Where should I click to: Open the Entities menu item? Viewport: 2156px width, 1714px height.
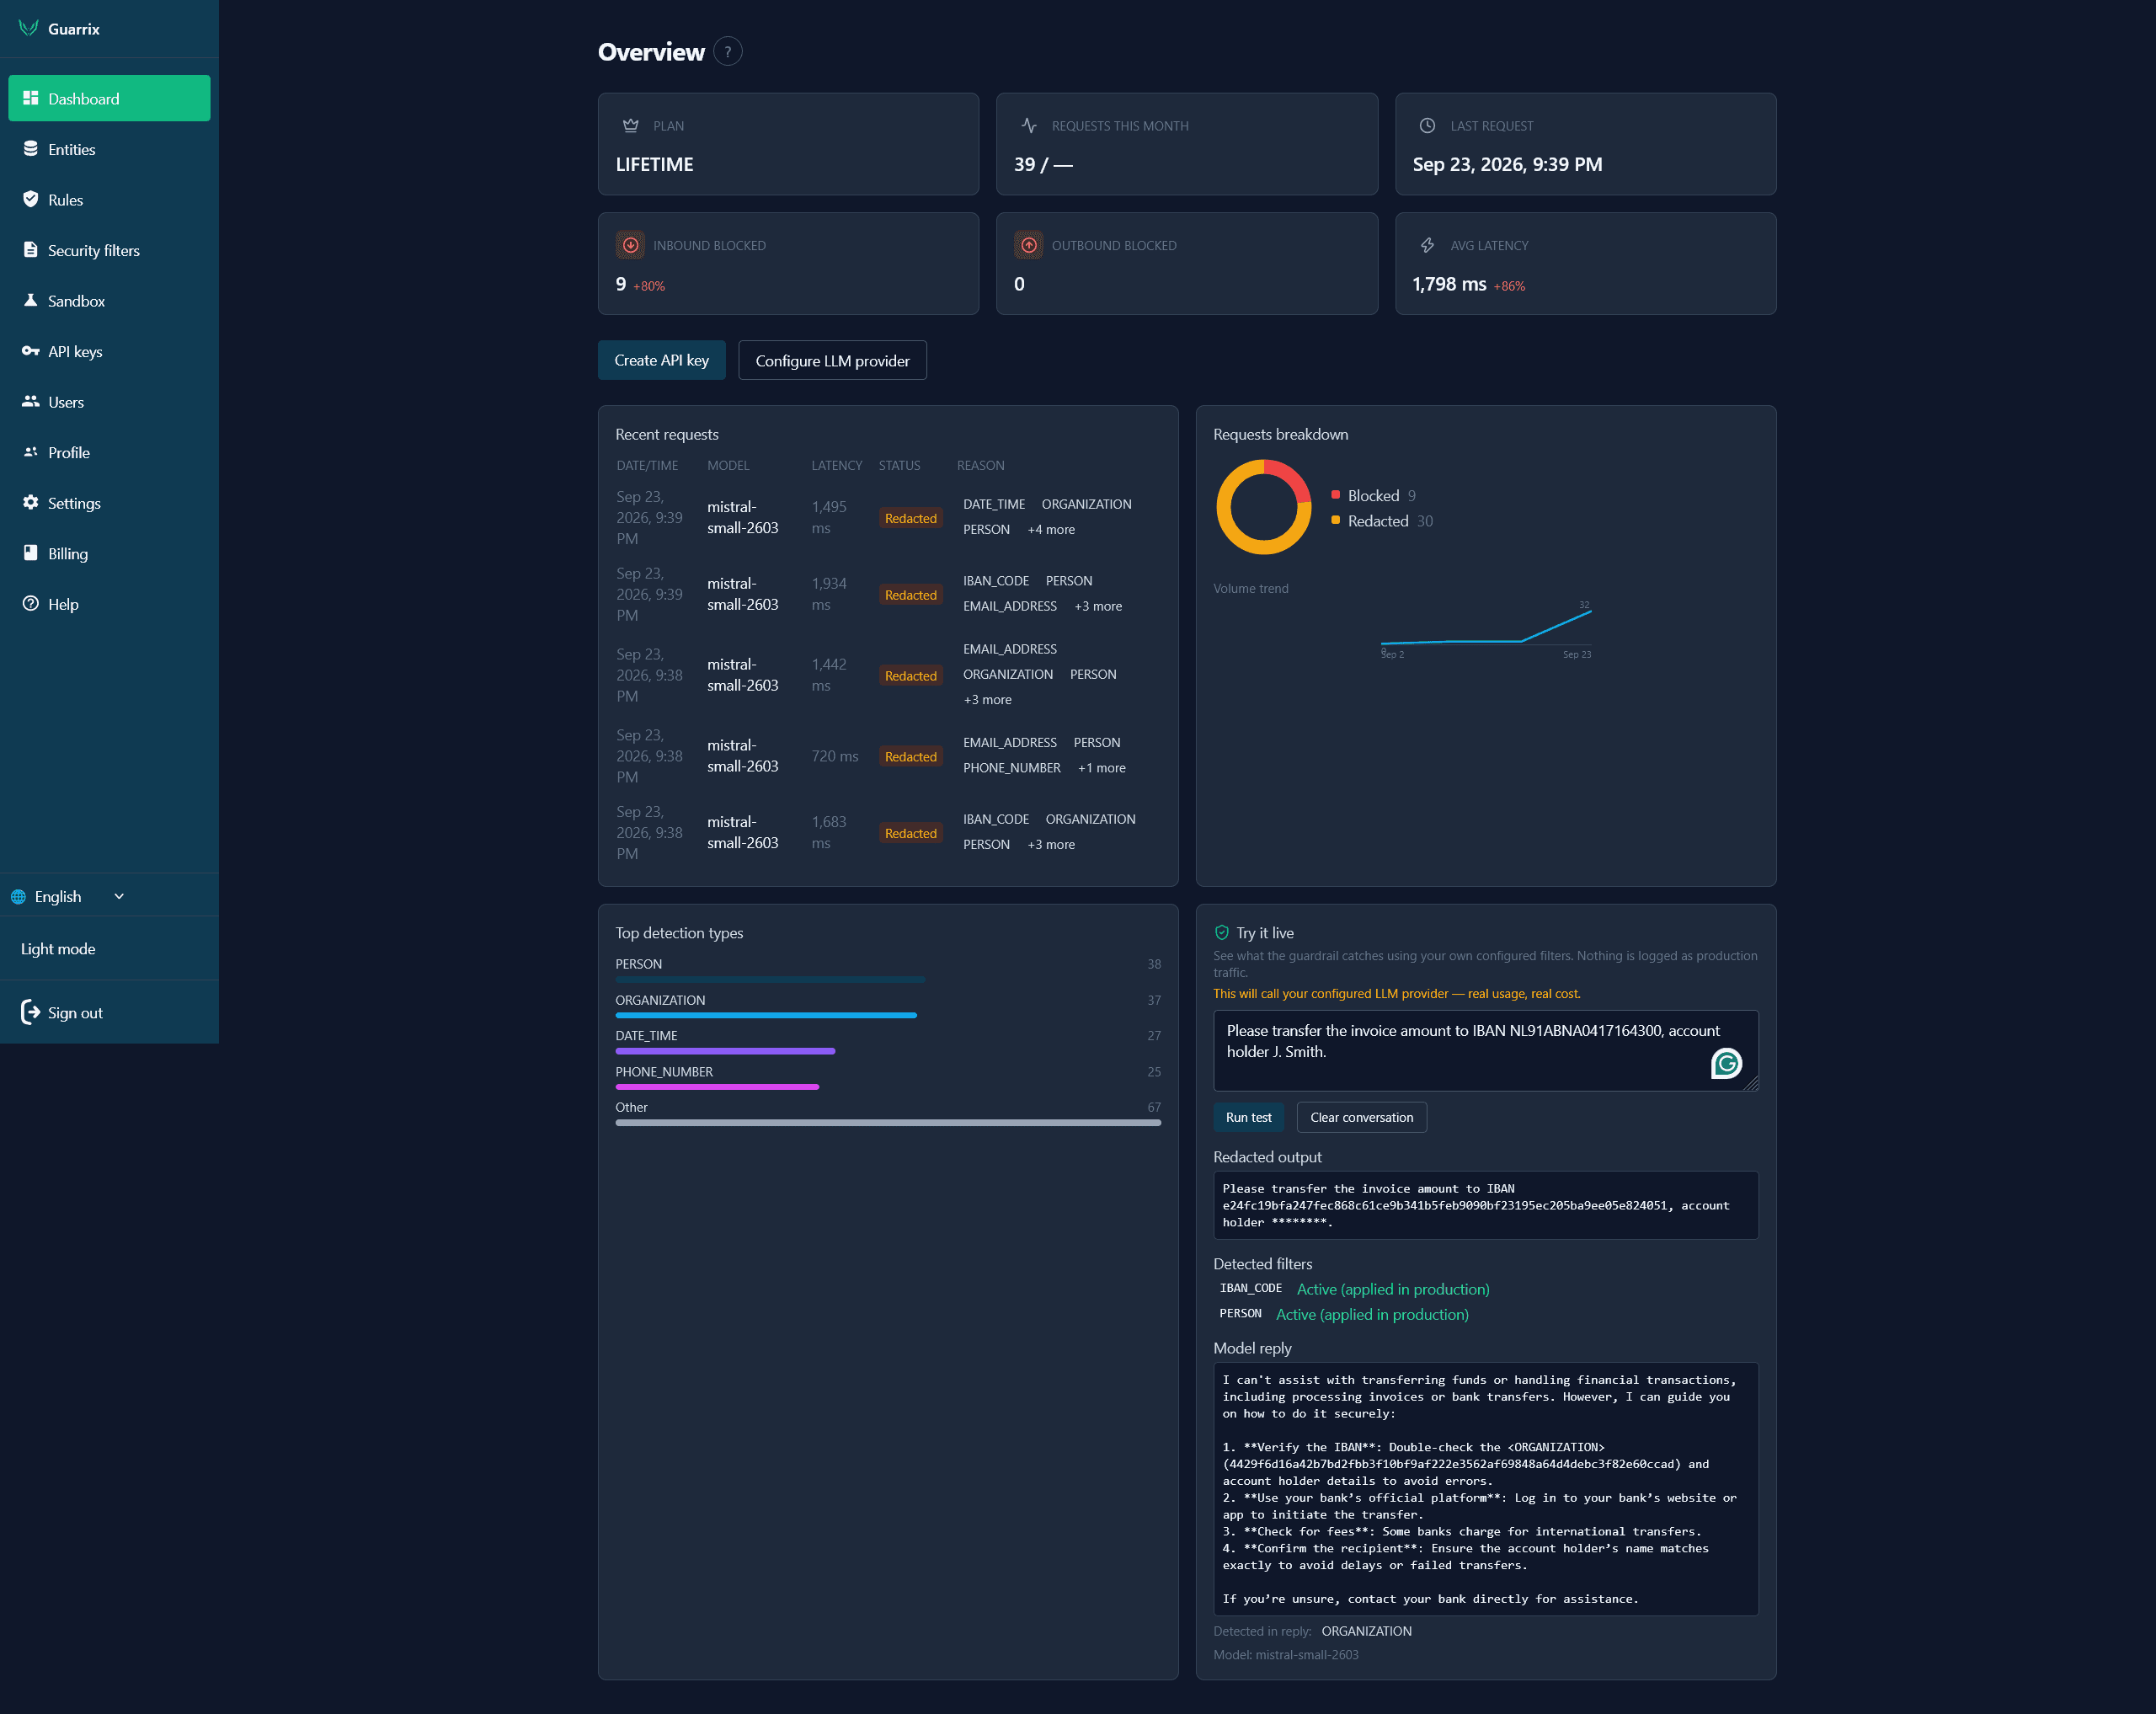(109, 149)
